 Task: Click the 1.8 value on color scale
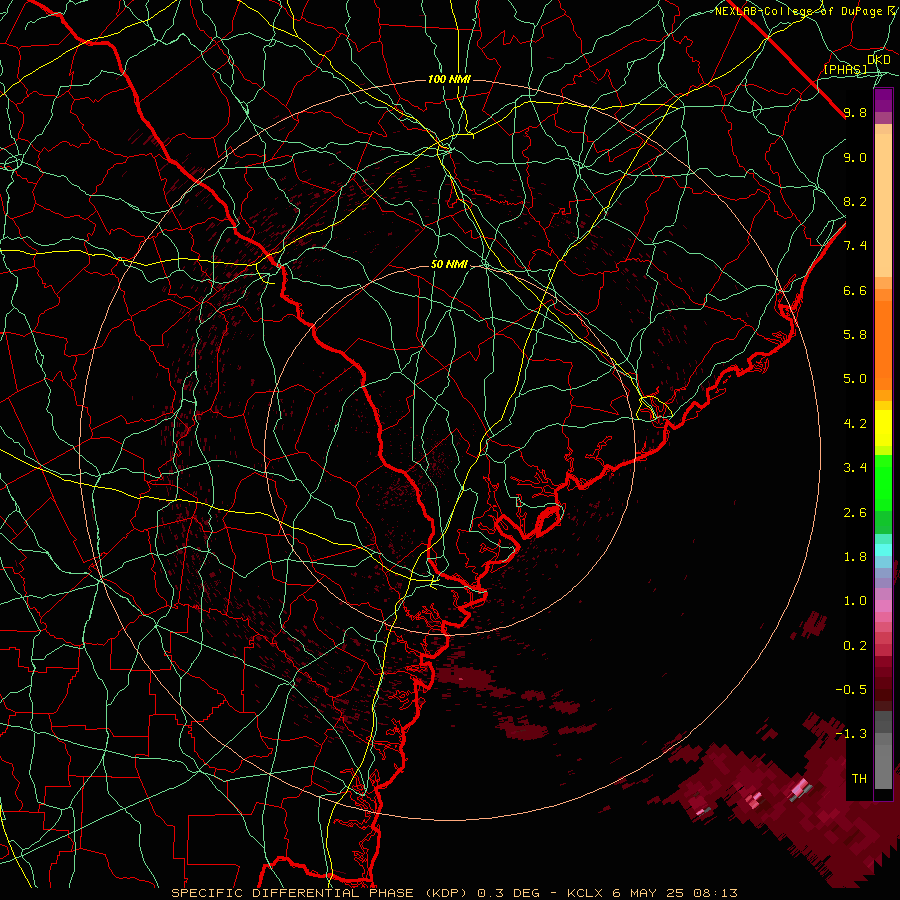(855, 557)
